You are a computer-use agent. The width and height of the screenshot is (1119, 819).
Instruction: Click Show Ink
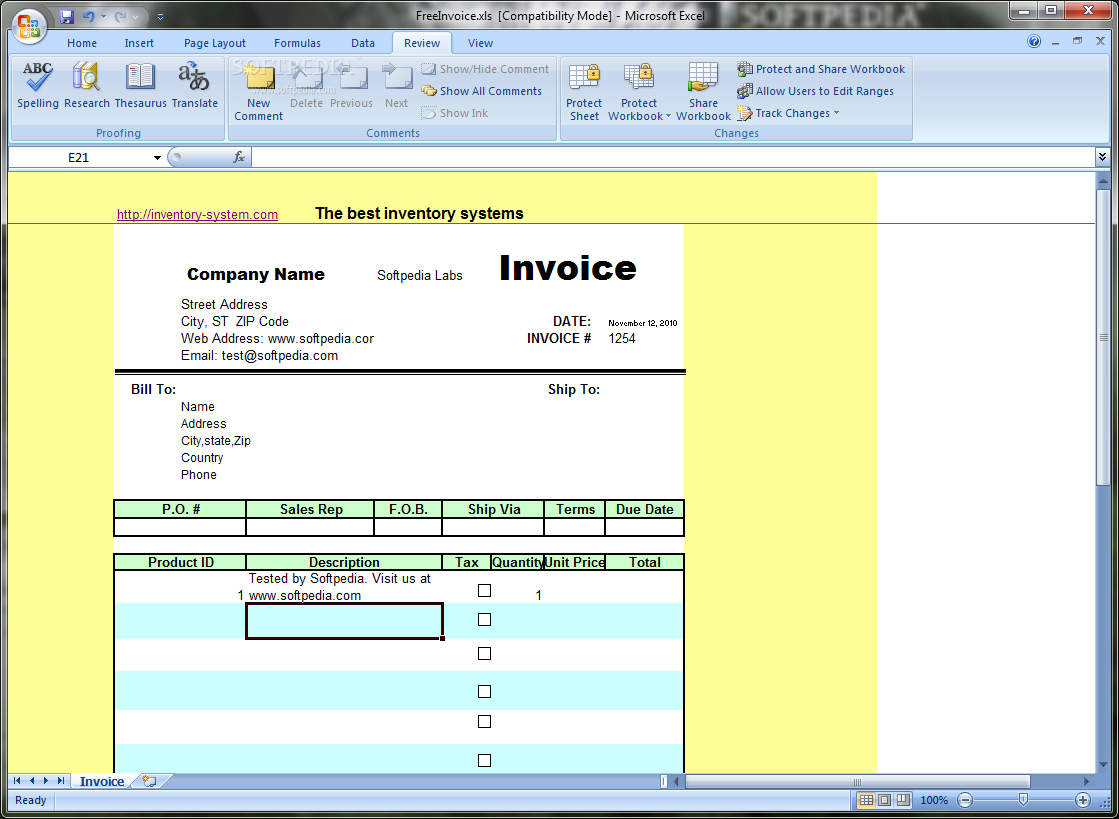[455, 113]
